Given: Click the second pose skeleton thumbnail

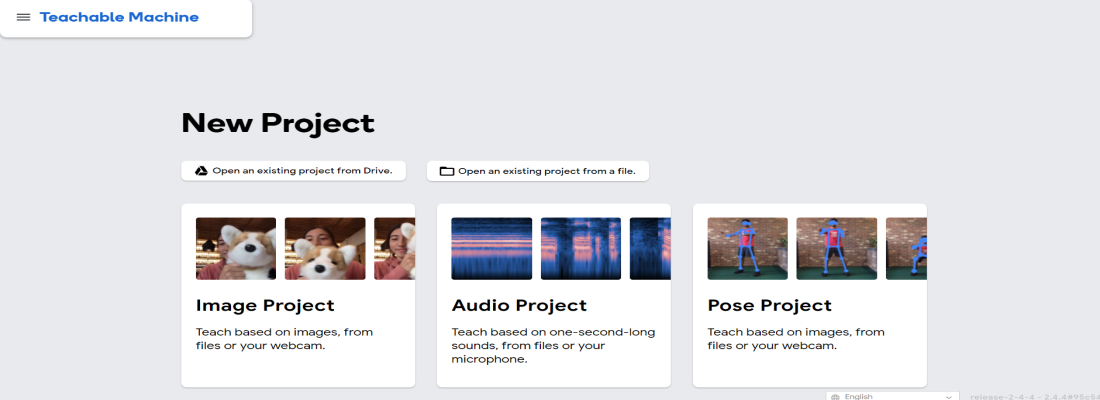Looking at the screenshot, I should [x=836, y=249].
